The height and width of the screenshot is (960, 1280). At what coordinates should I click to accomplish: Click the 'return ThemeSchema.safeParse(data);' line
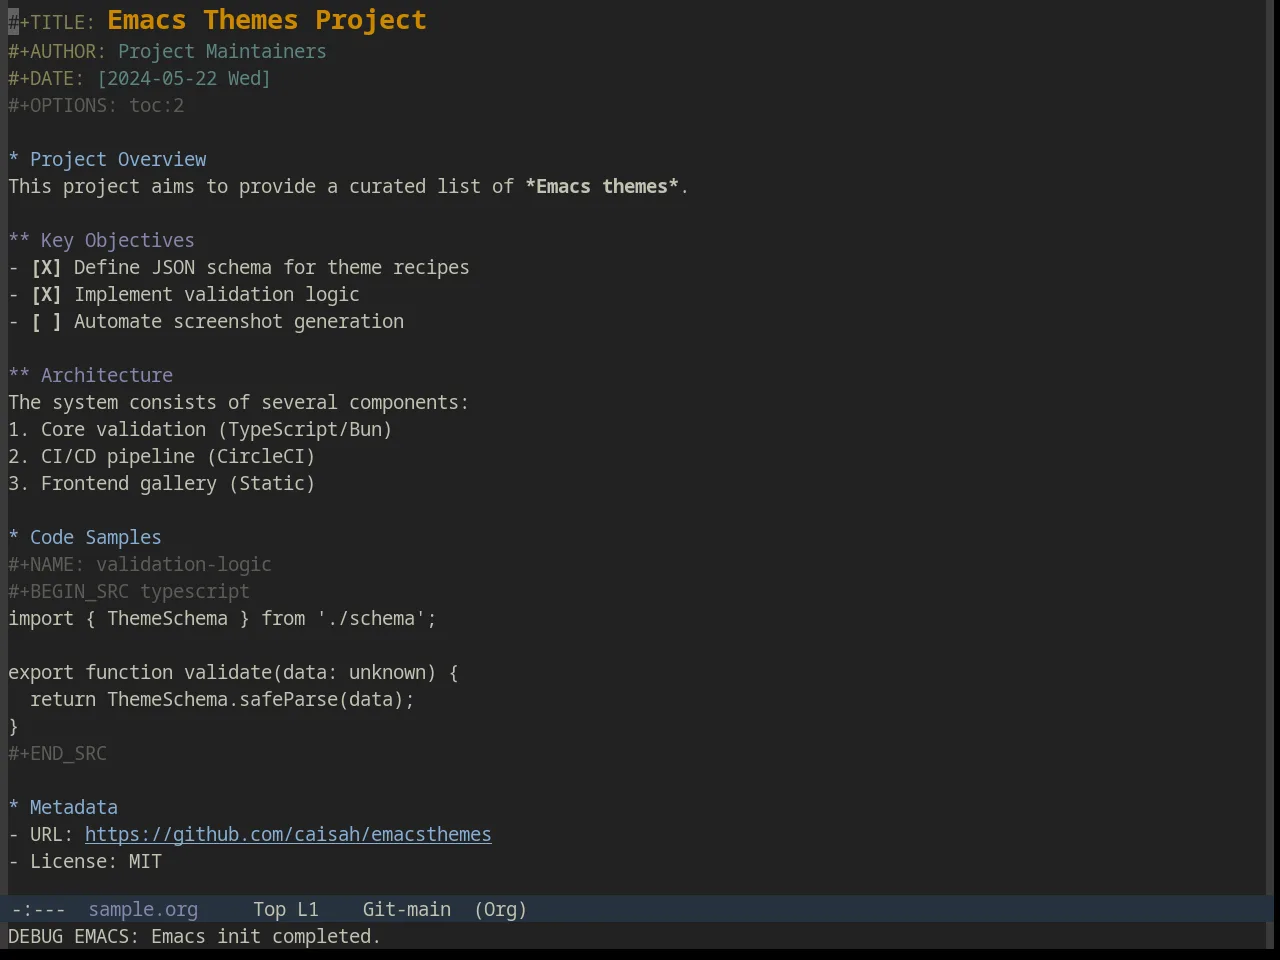click(222, 700)
